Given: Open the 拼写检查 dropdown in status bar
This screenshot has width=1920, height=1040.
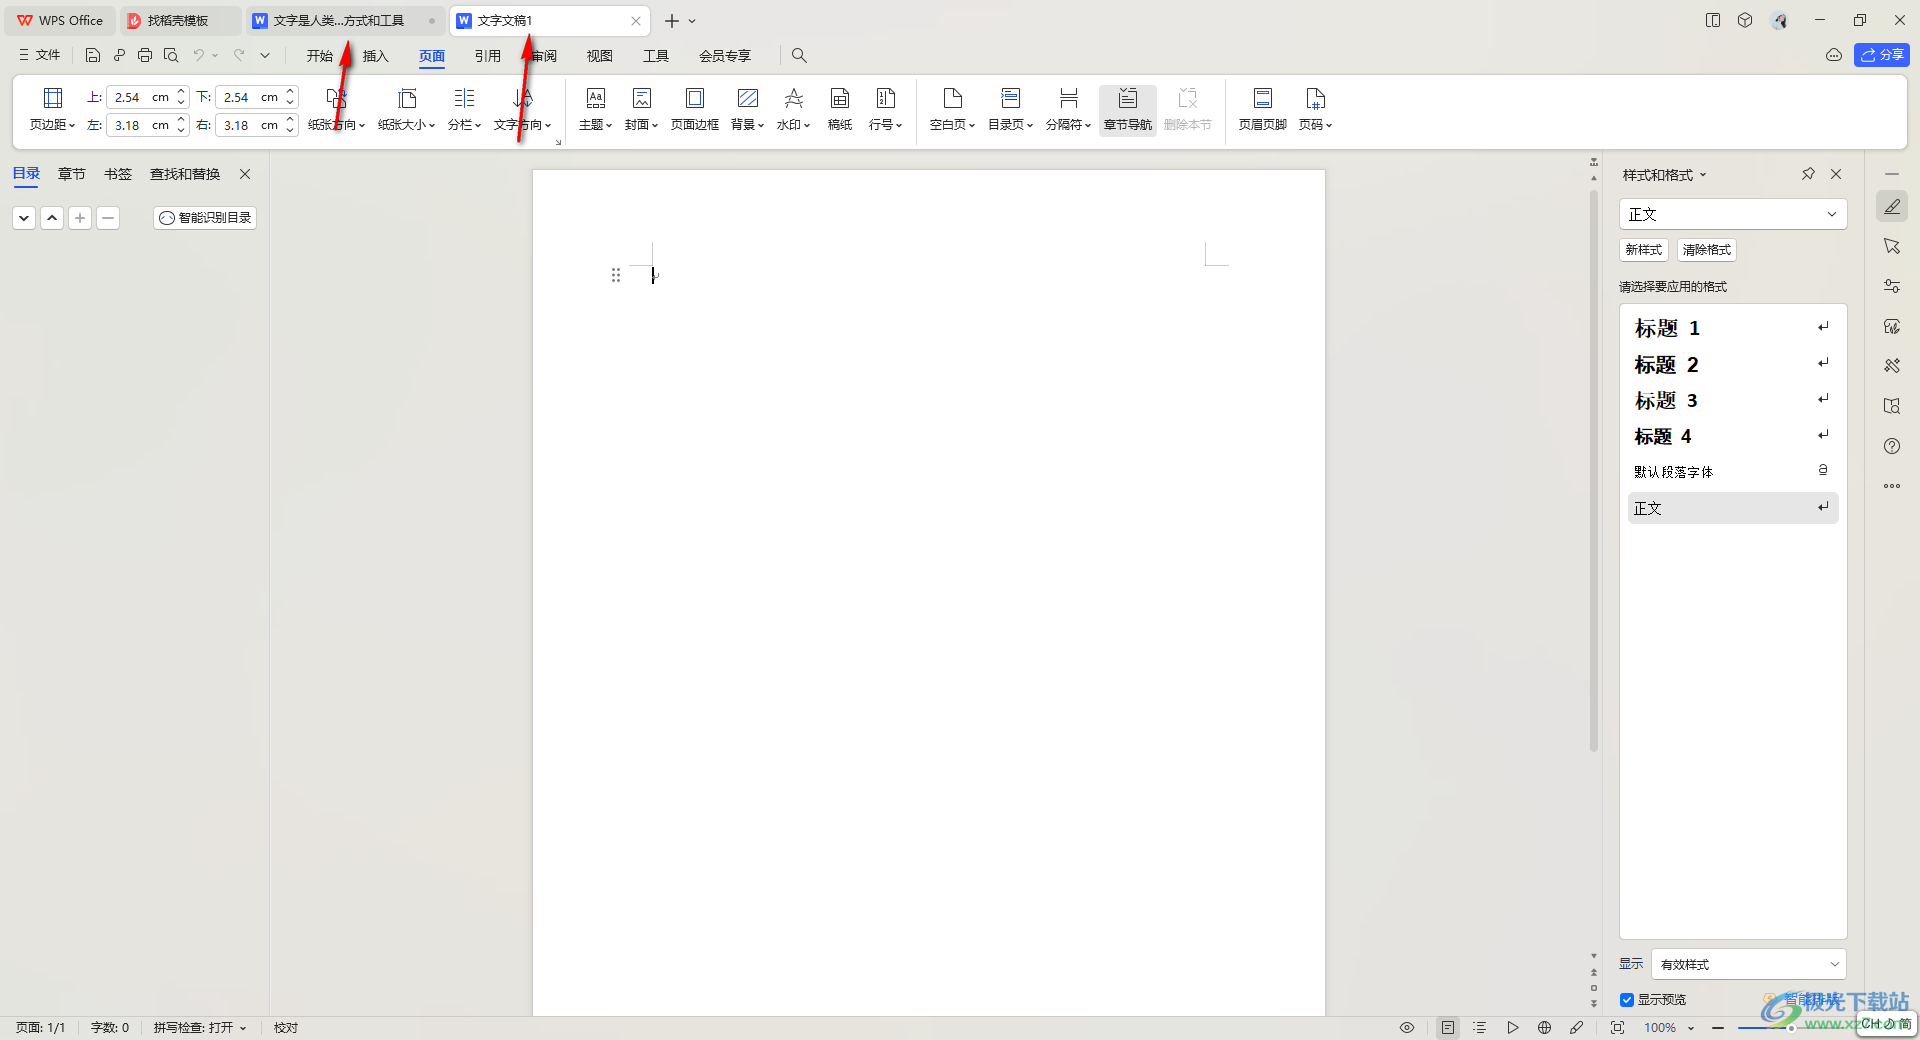Looking at the screenshot, I should (199, 1027).
